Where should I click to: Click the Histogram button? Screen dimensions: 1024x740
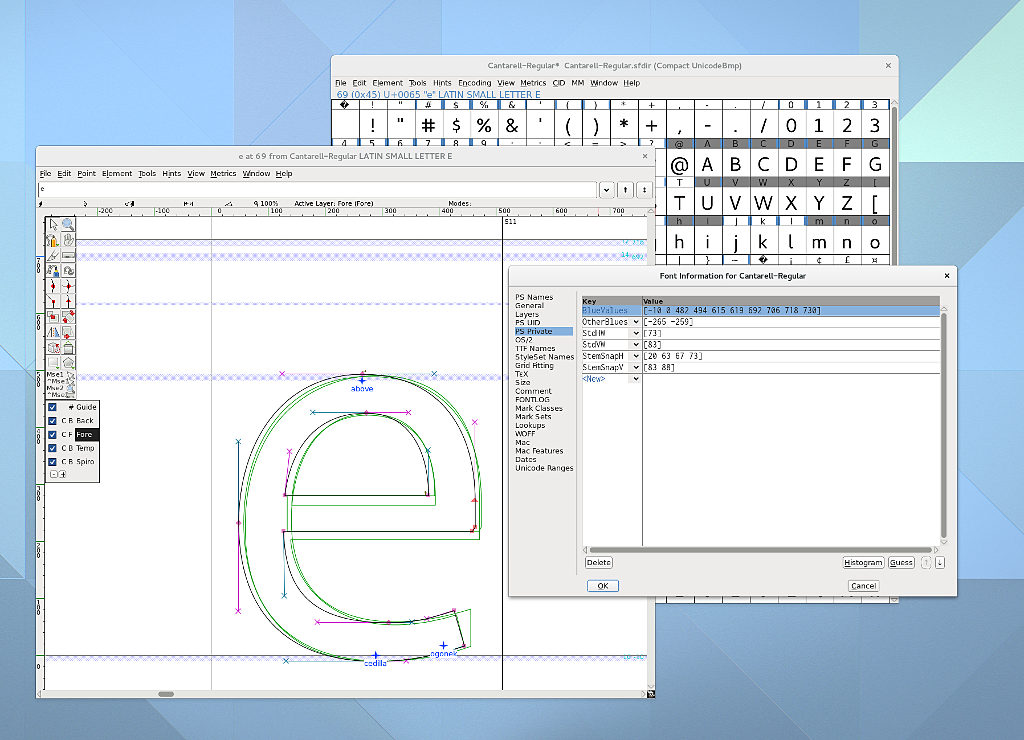click(x=863, y=563)
